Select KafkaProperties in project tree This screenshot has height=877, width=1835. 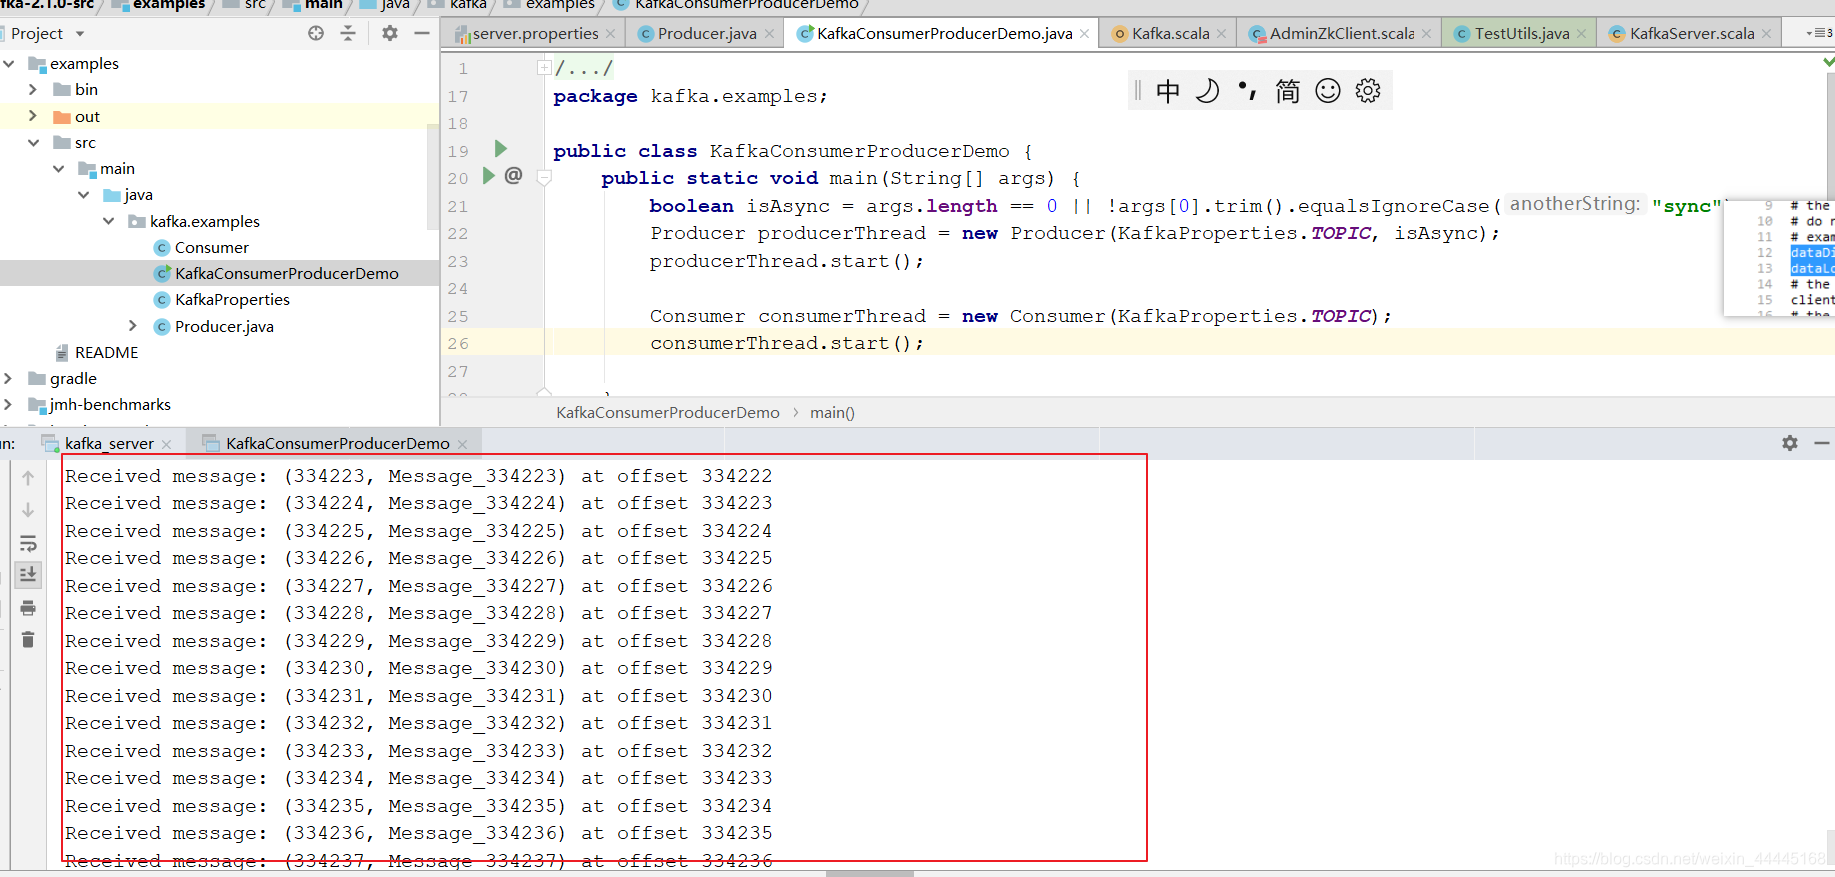click(x=231, y=299)
